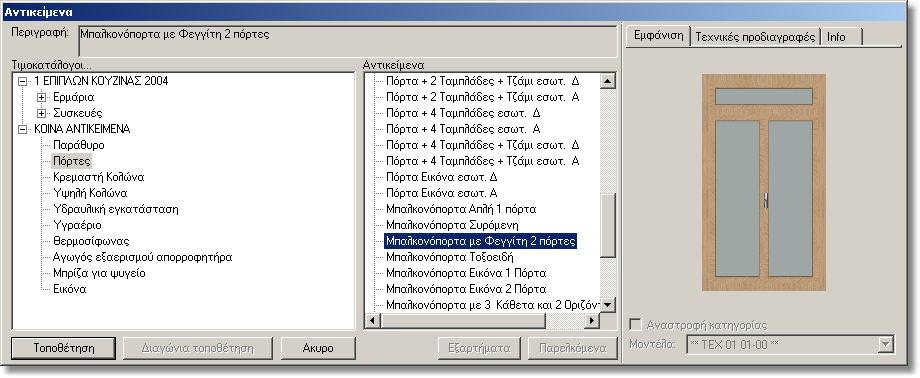Click the Διαγώνια τοποθέτηση button

tap(198, 348)
